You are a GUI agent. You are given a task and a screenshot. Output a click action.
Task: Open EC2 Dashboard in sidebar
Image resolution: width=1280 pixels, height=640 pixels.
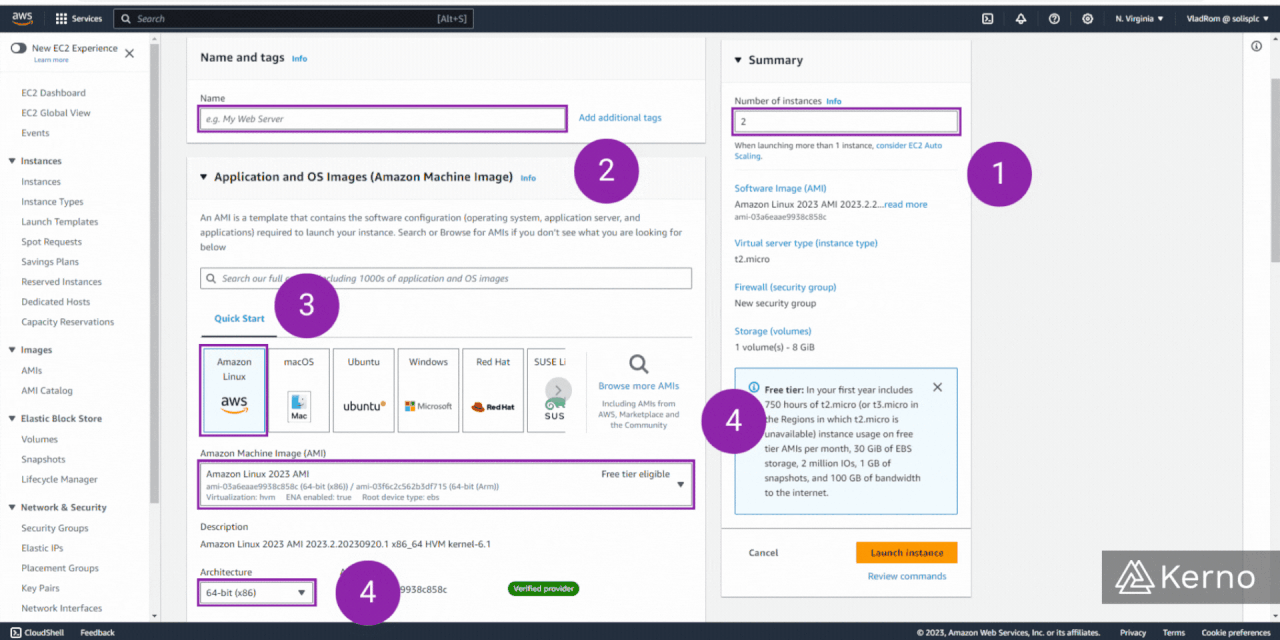[53, 93]
